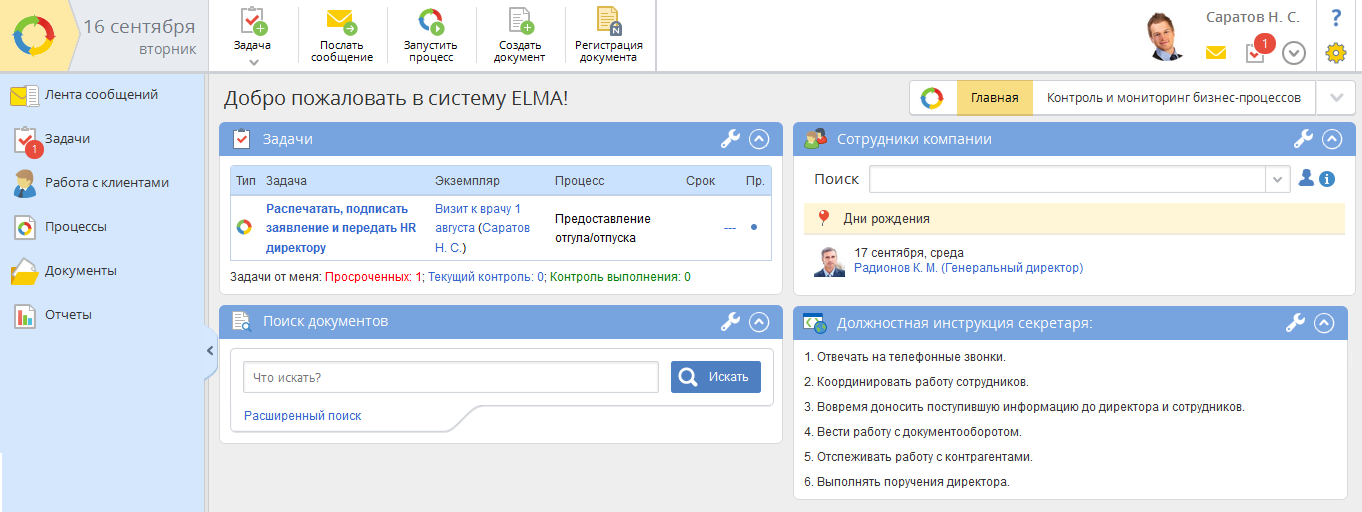The image size is (1362, 512).
Task: Open the Задача toolbar button
Action: pos(252,30)
